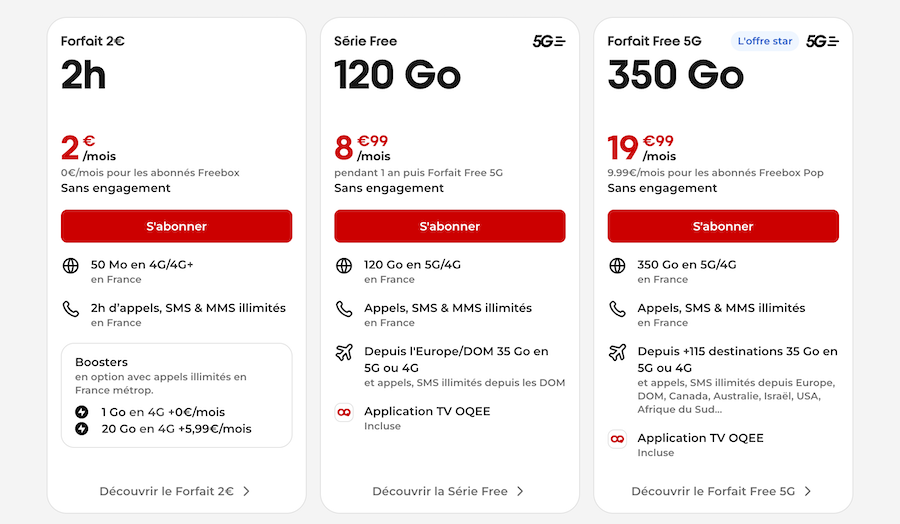
Task: Click pendant 1 an puis Forfait Free 5G note
Action: tap(418, 173)
